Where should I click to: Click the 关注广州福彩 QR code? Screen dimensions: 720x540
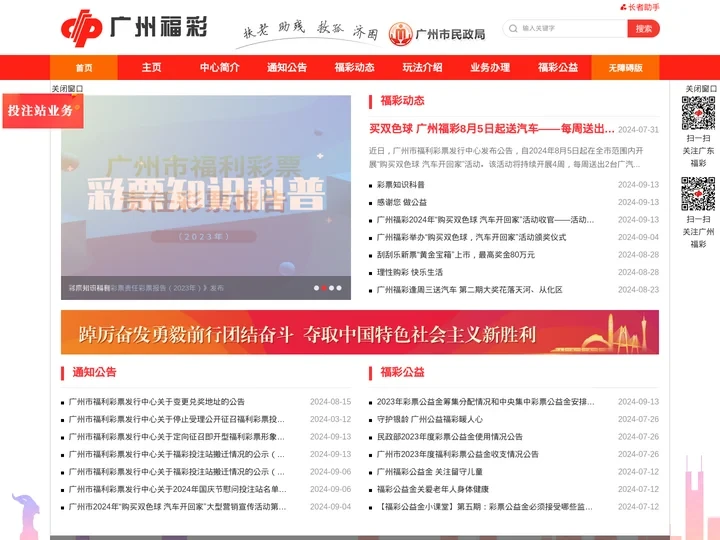698,193
